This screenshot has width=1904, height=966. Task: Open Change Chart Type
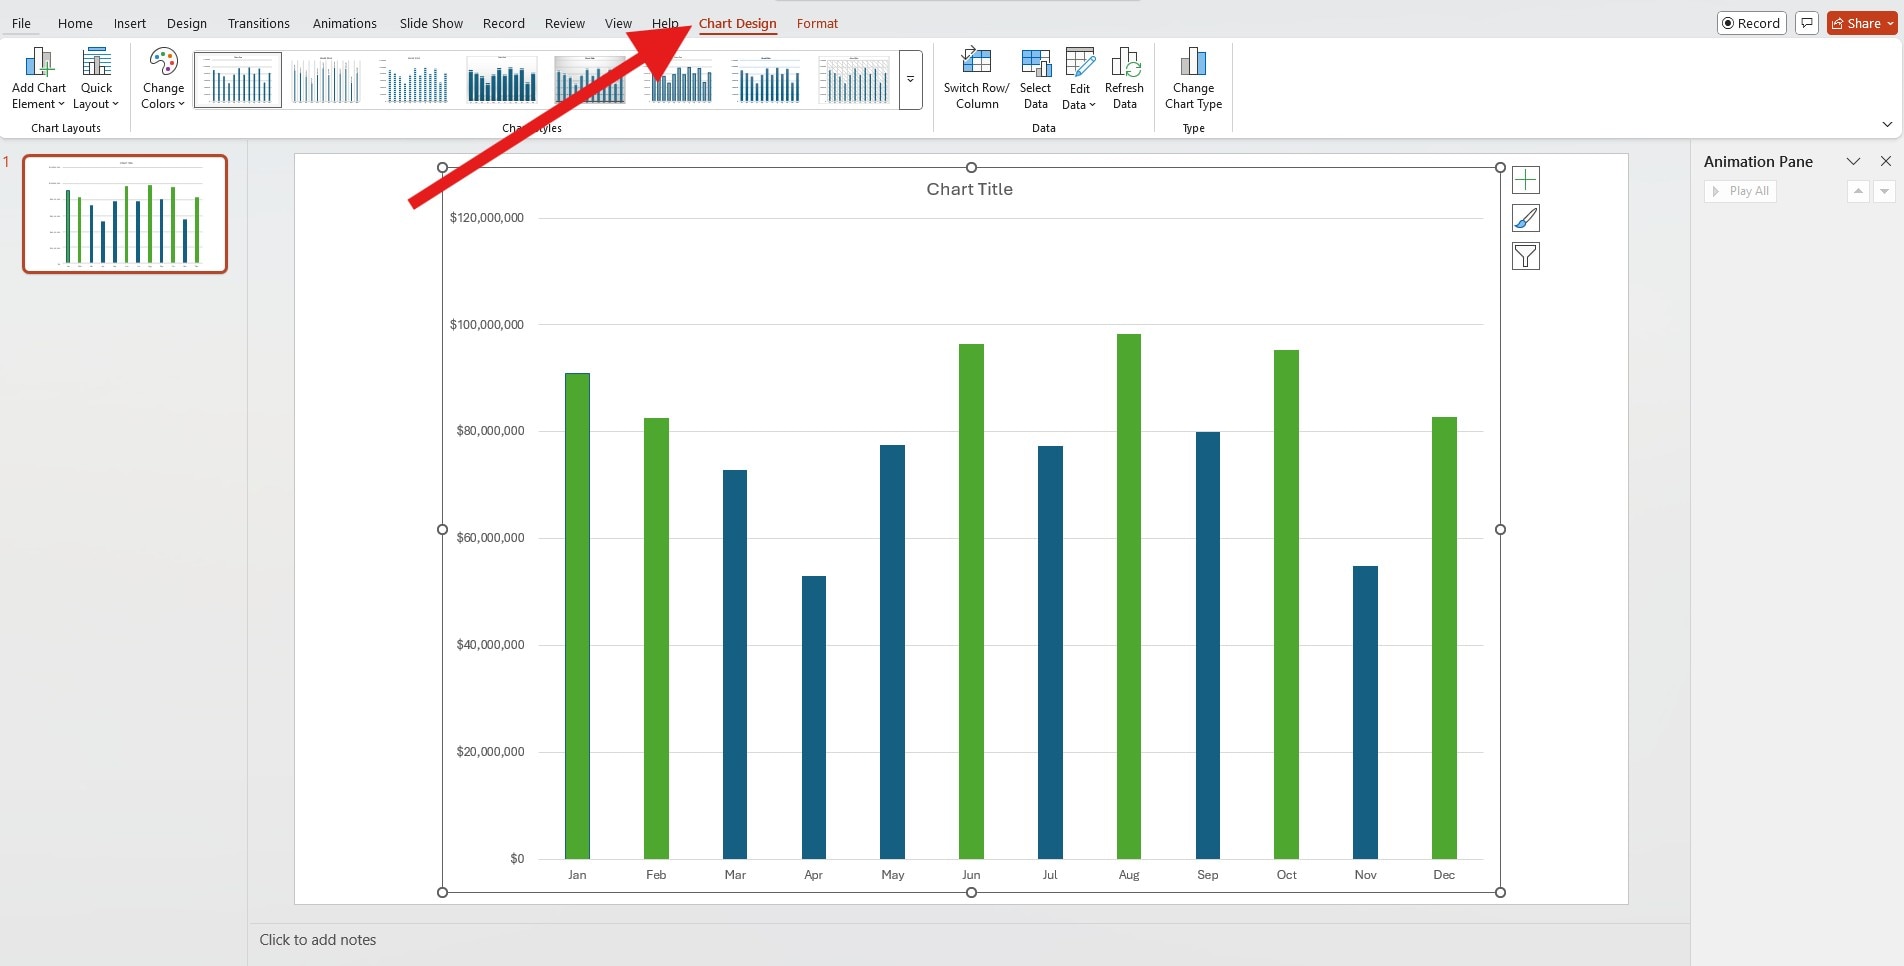1192,78
